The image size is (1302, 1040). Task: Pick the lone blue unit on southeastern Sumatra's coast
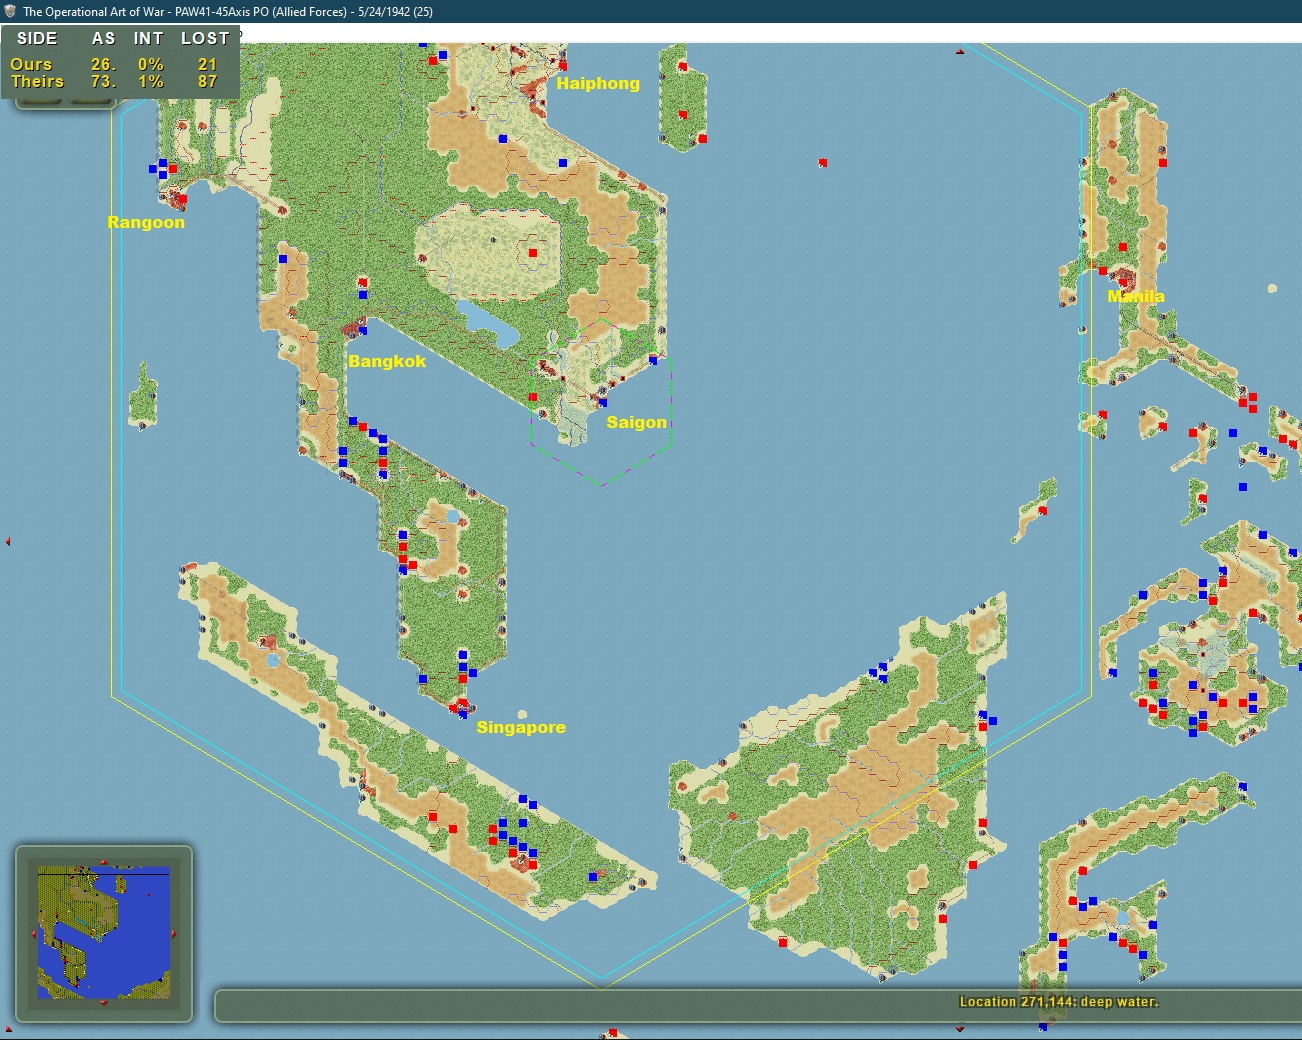tap(593, 877)
